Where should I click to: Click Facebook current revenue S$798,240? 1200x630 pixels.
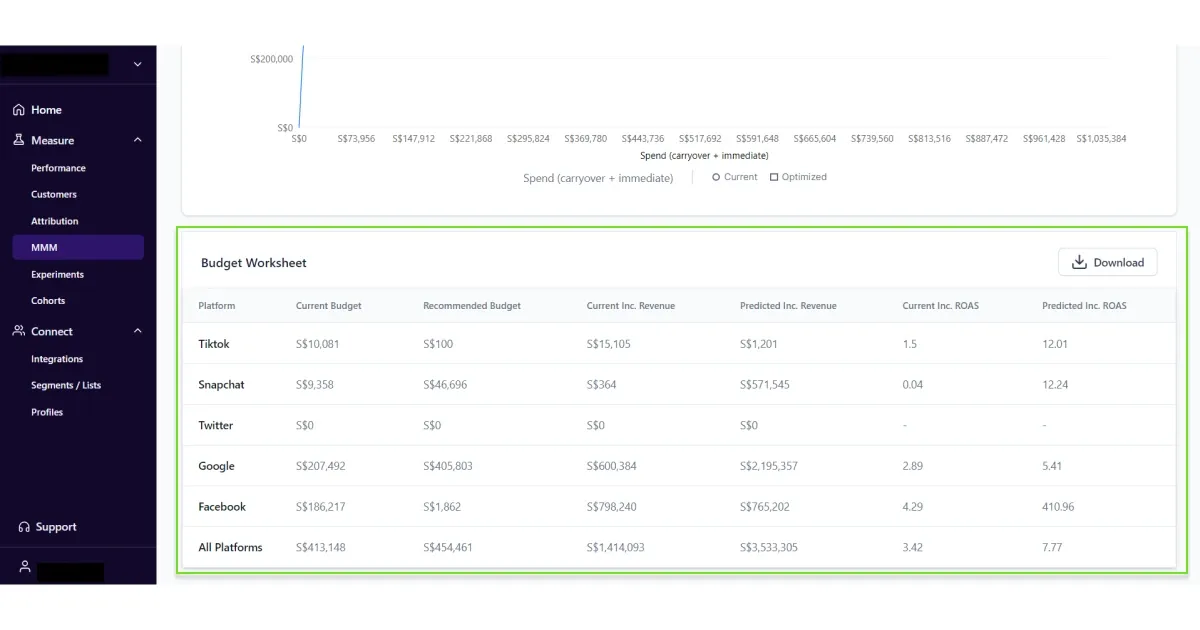612,507
